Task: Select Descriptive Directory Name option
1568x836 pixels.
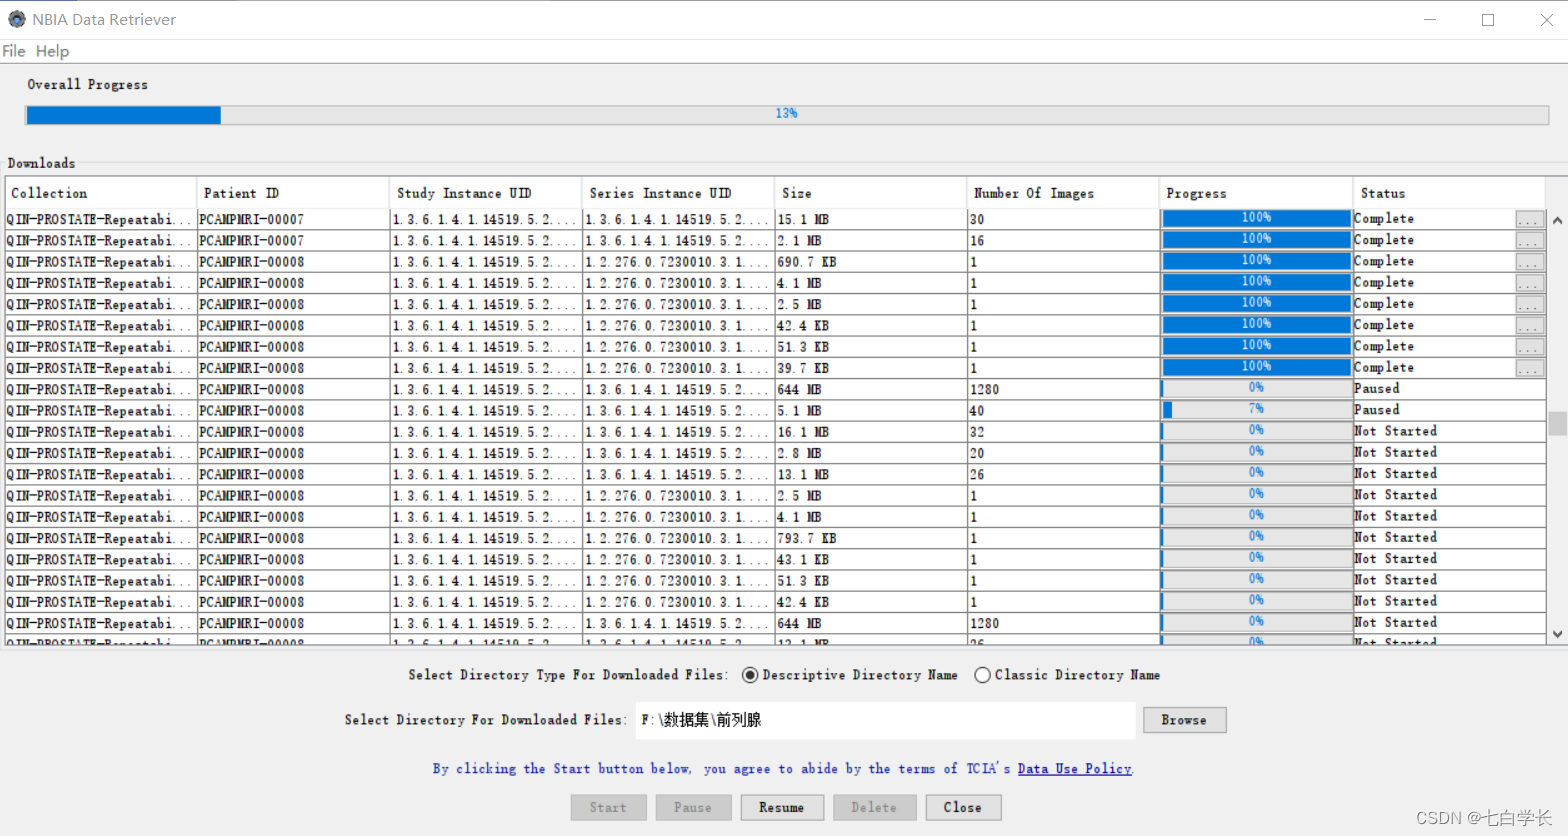Action: tap(750, 675)
